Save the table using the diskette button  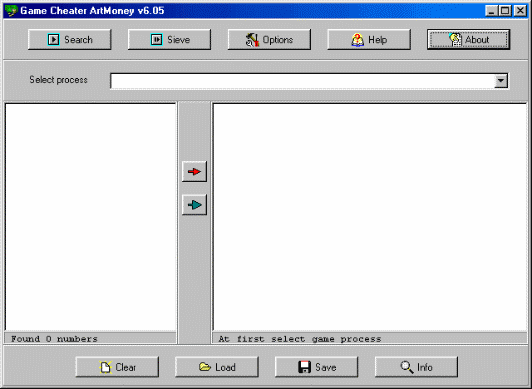[317, 367]
